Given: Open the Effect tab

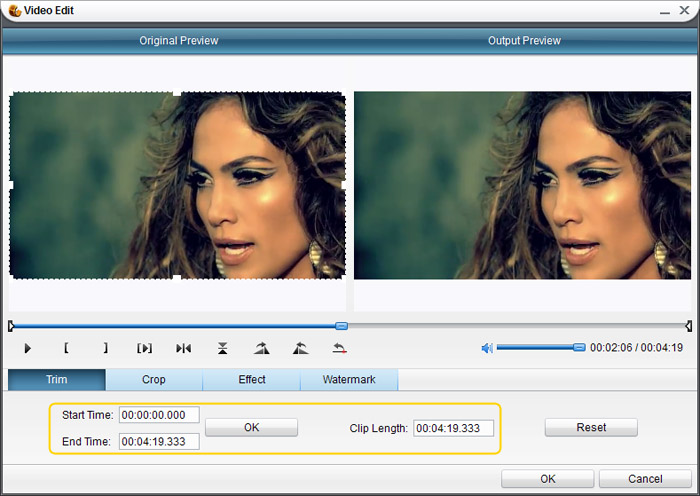Looking at the screenshot, I should [x=252, y=379].
